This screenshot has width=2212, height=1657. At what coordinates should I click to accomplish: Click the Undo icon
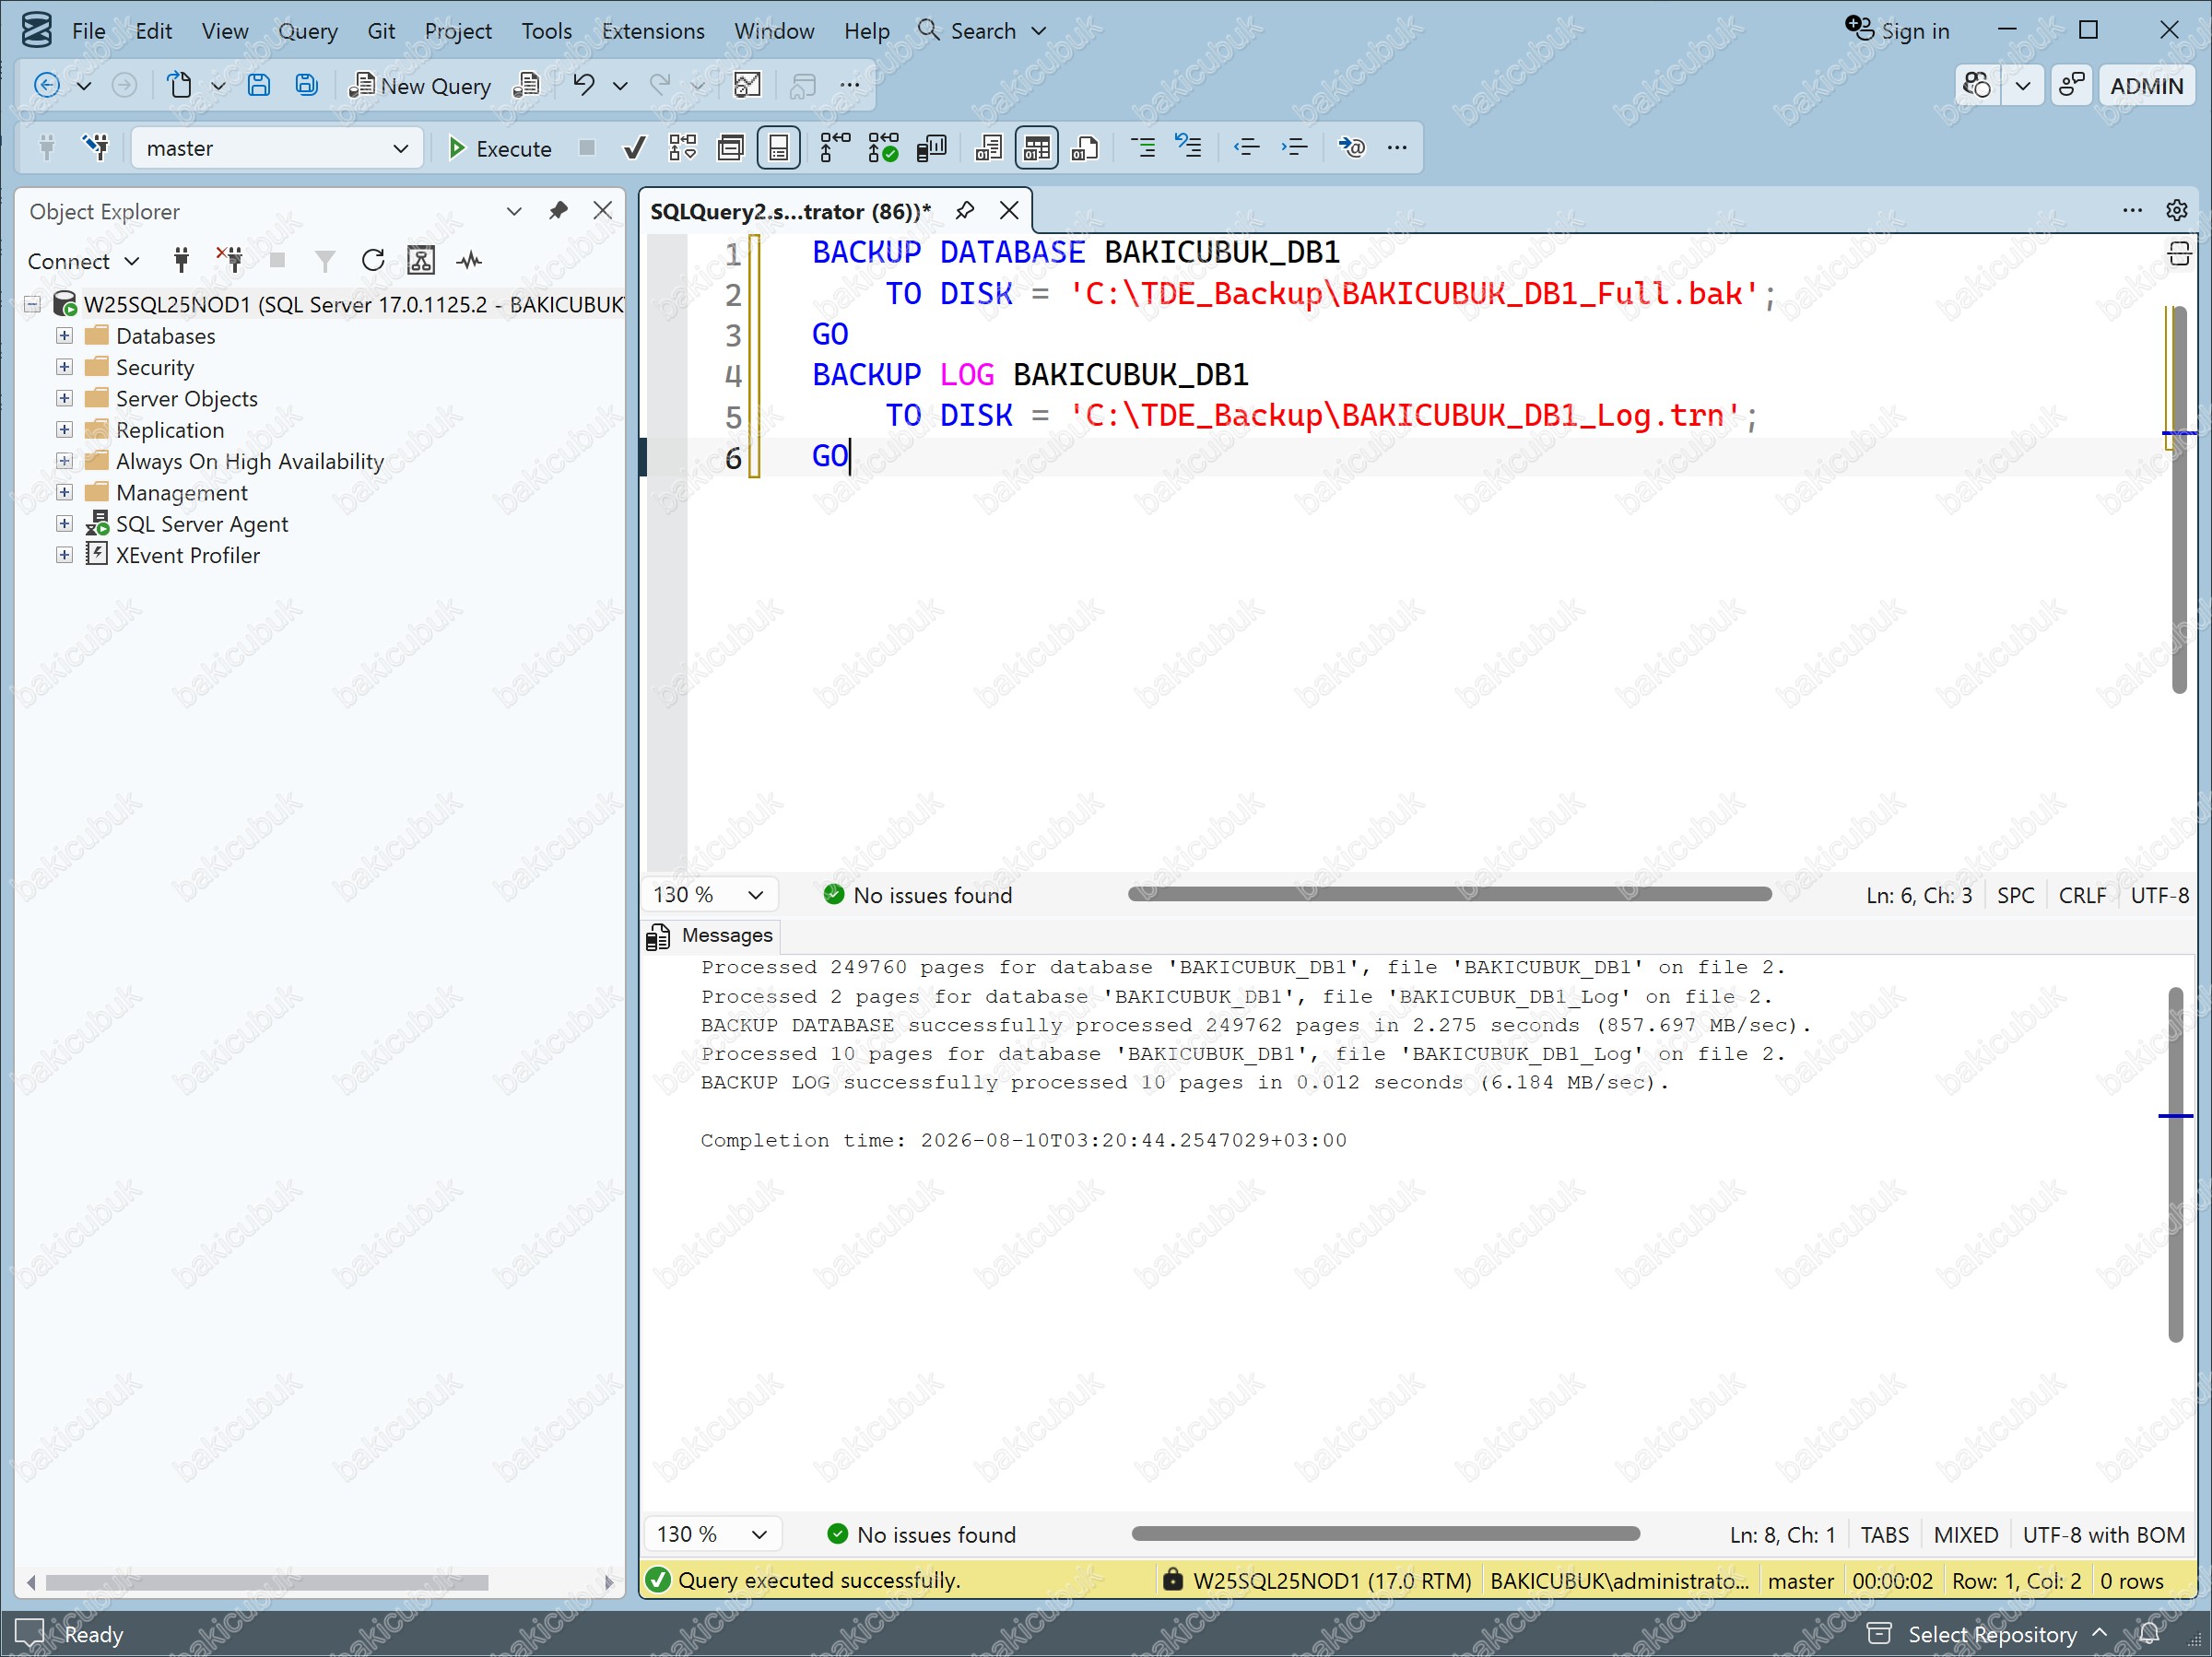click(x=584, y=85)
